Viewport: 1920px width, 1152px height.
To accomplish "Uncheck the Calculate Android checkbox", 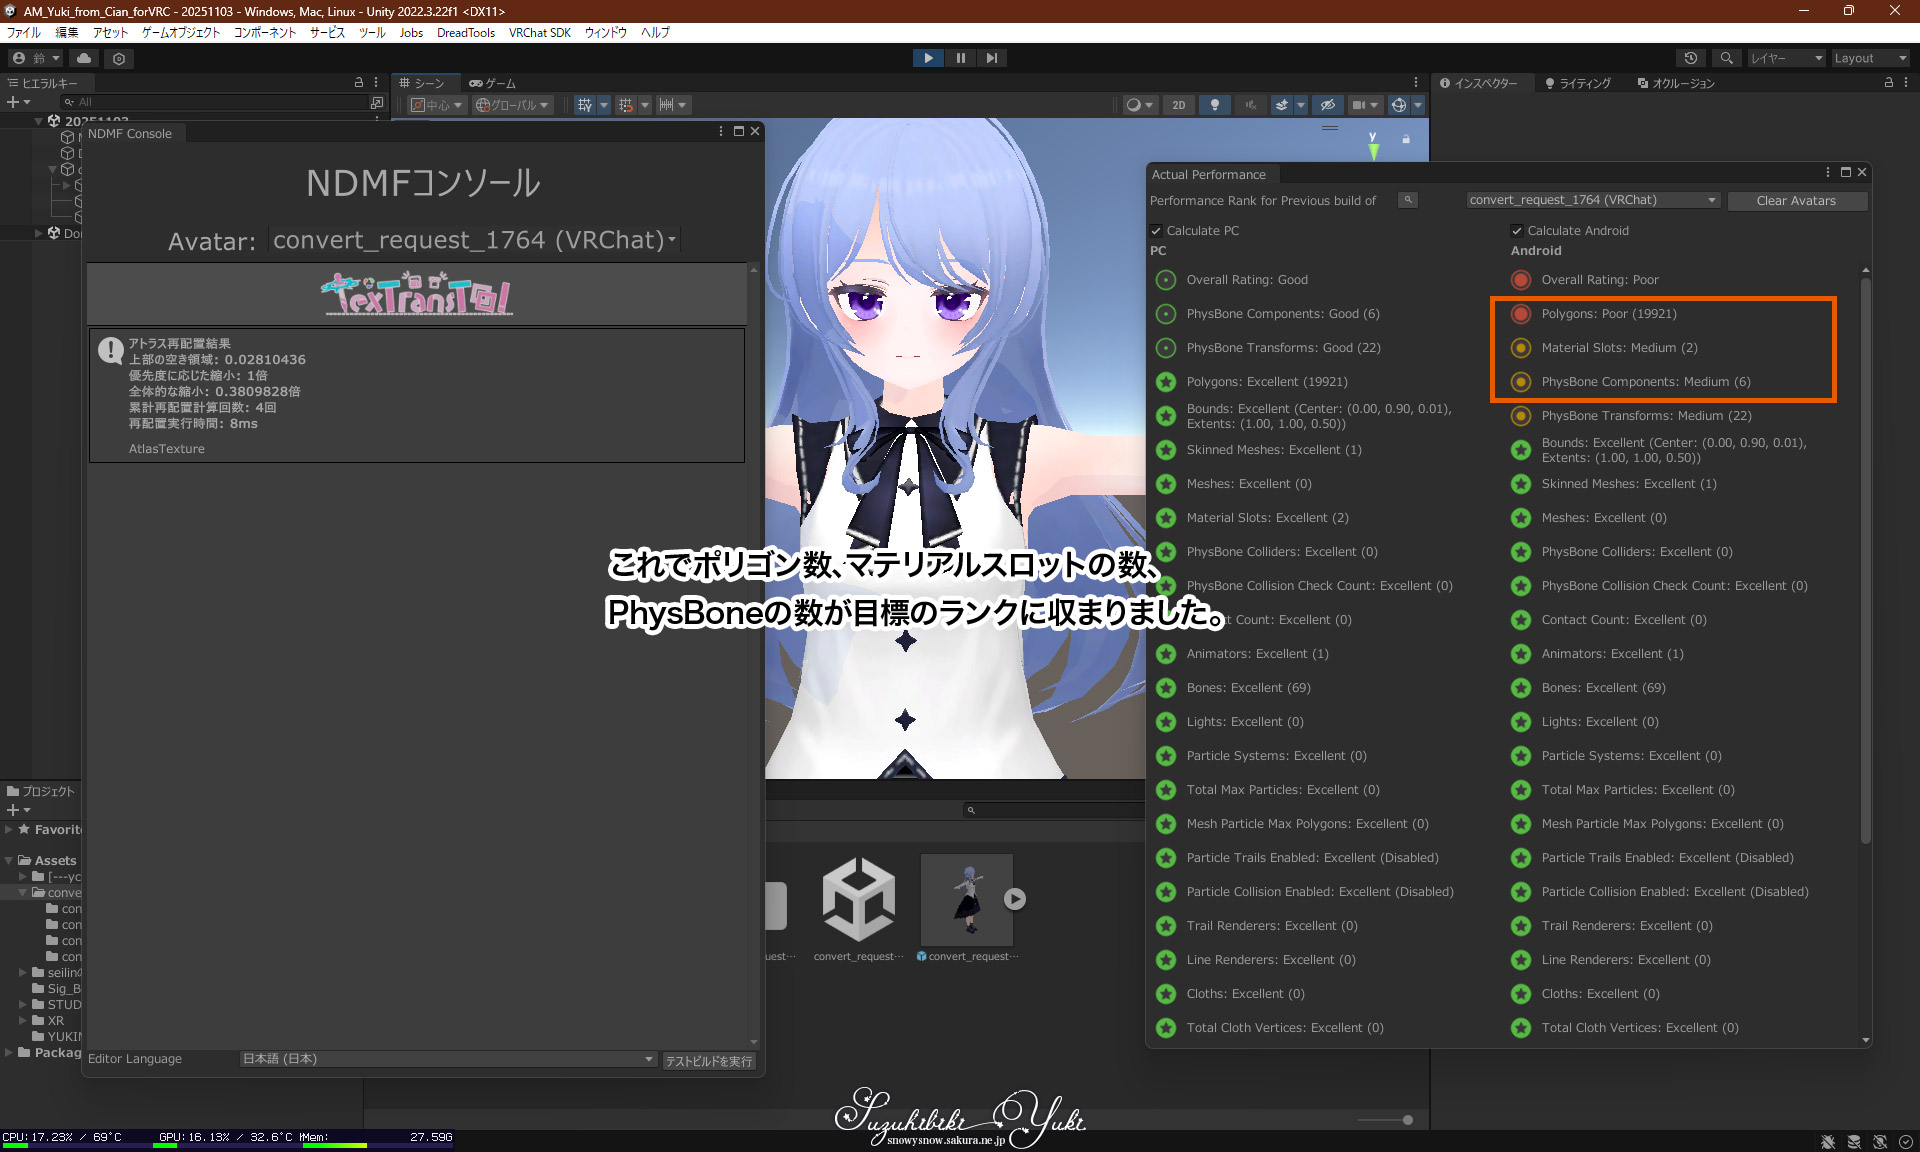I will point(1517,231).
